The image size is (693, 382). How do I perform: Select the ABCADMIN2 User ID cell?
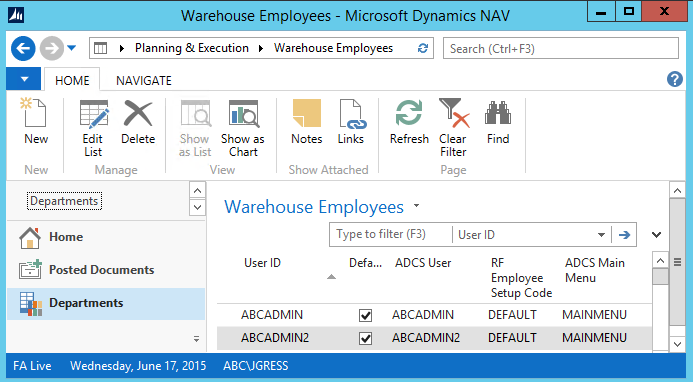(x=275, y=338)
